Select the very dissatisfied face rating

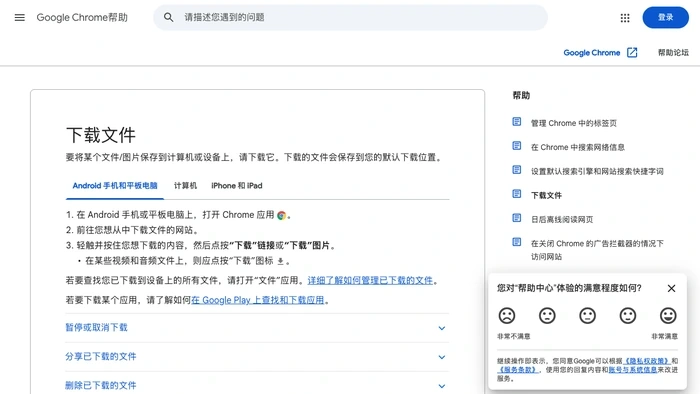[x=507, y=315]
